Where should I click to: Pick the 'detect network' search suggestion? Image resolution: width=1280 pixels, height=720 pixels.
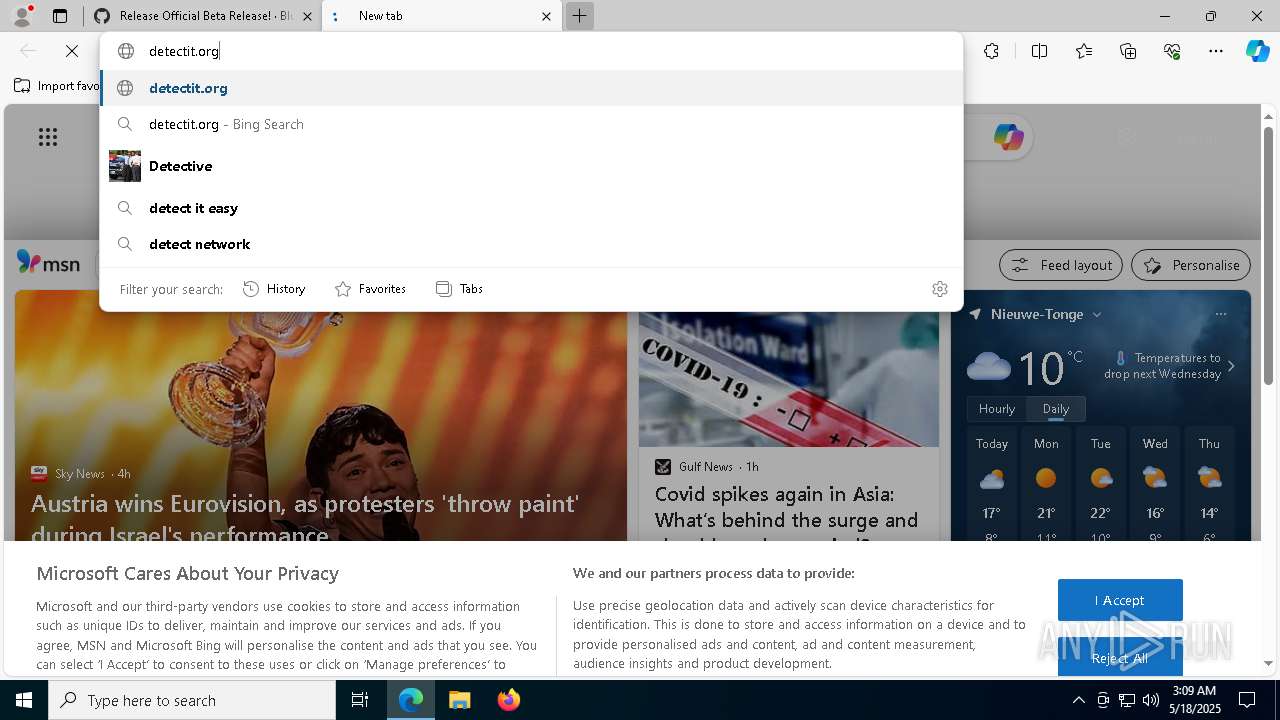coord(531,244)
